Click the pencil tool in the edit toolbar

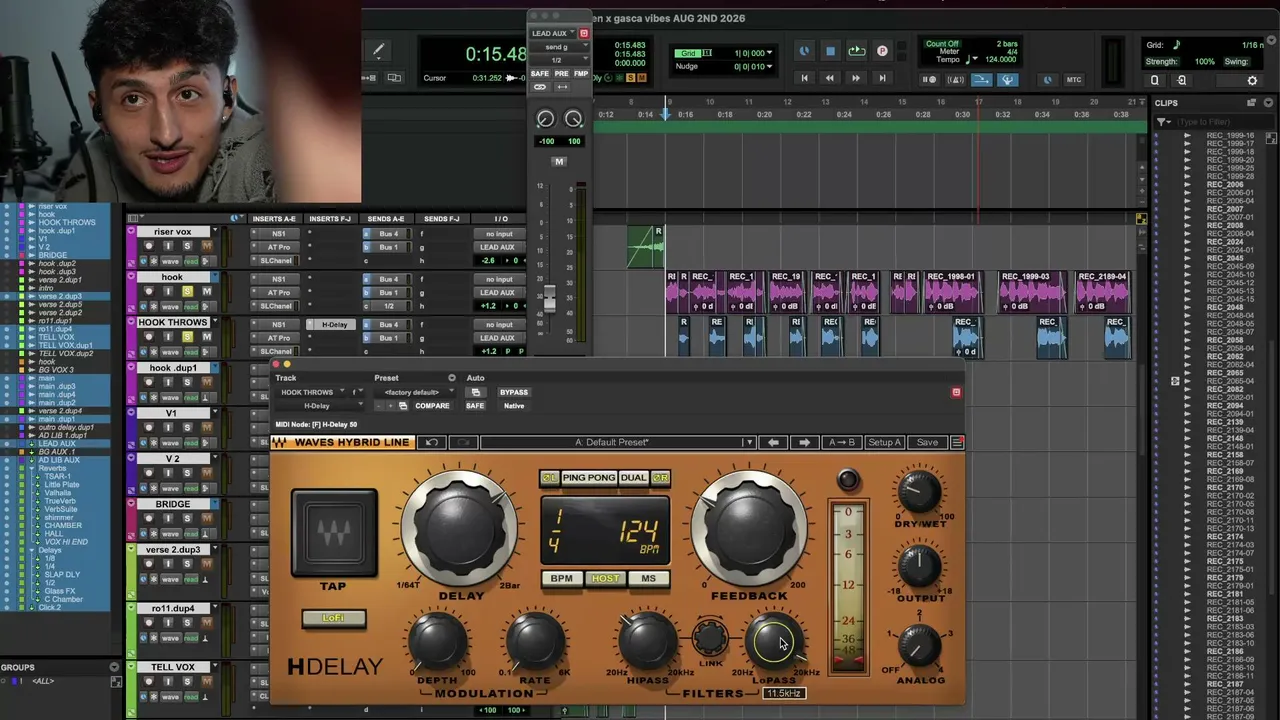coord(378,50)
